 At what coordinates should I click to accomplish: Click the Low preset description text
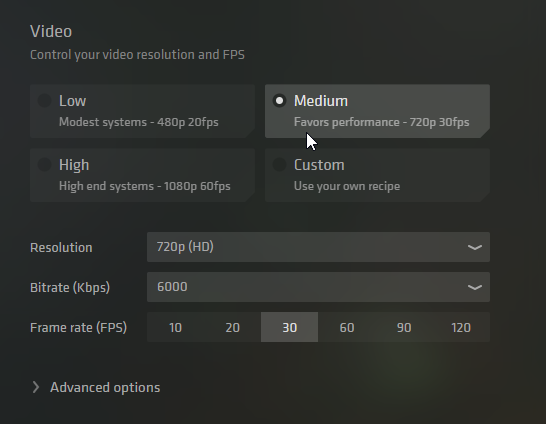(x=139, y=122)
